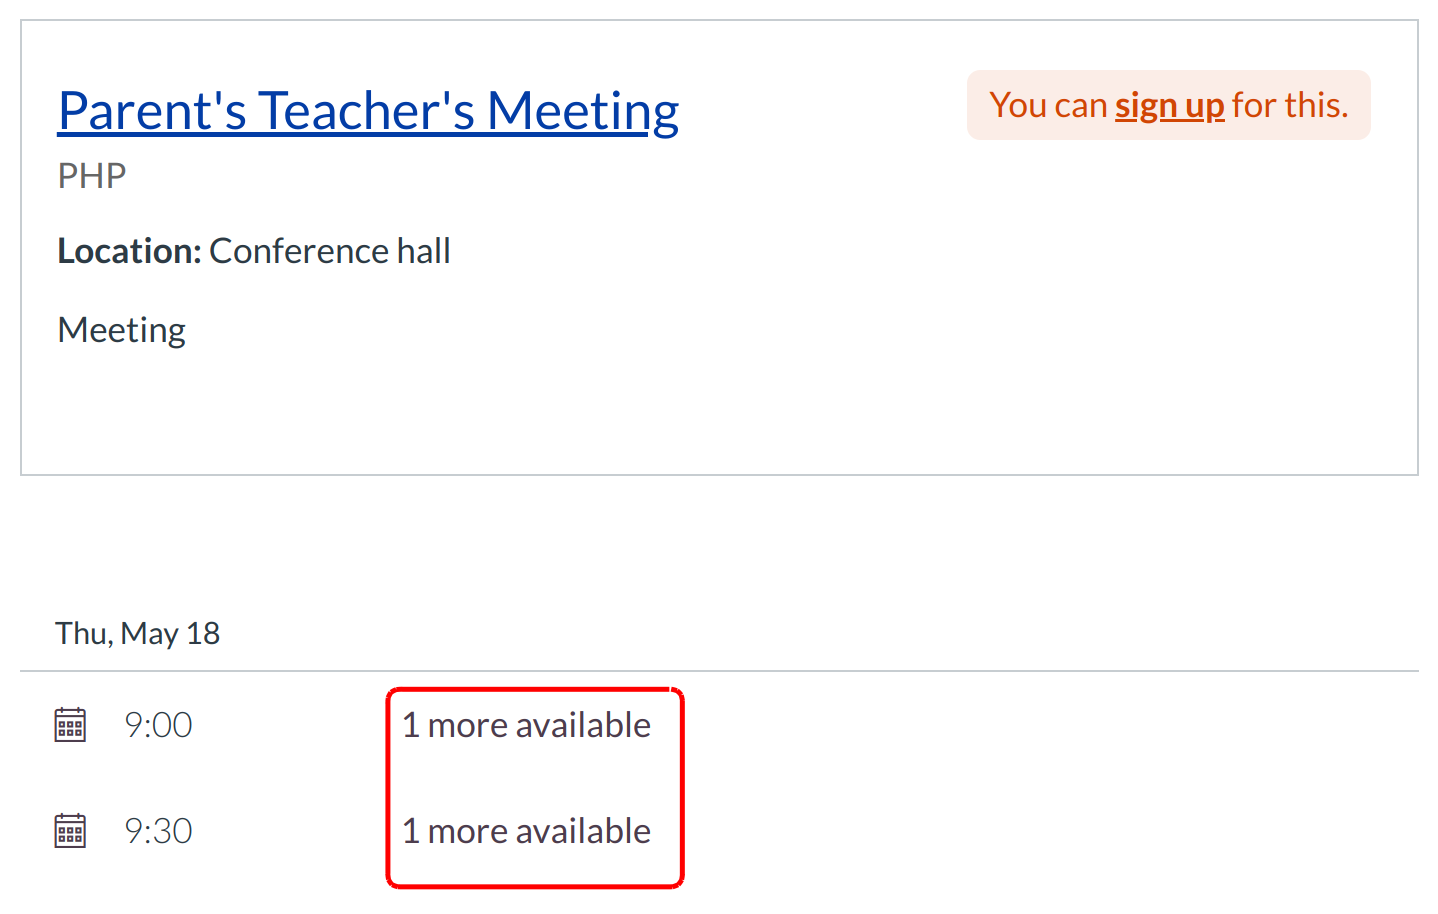Viewport: 1438px width, 914px height.
Task: Click the divider line under the date header
Action: 719,671
